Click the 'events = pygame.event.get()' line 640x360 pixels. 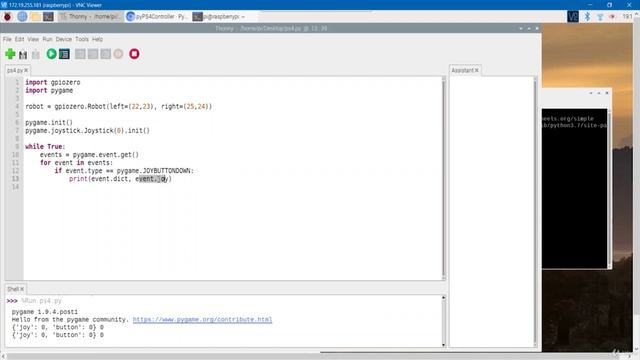click(x=89, y=155)
